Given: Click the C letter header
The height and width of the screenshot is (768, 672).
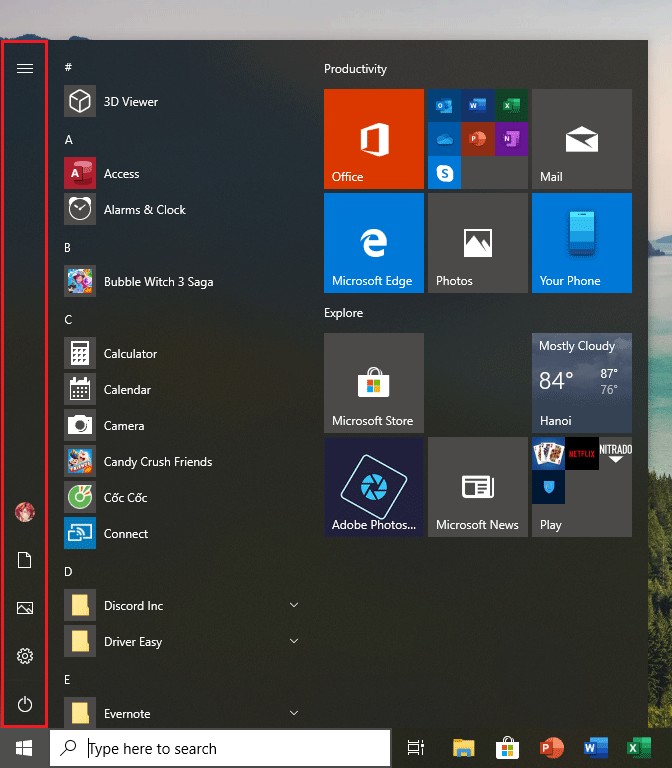Looking at the screenshot, I should coord(68,320).
